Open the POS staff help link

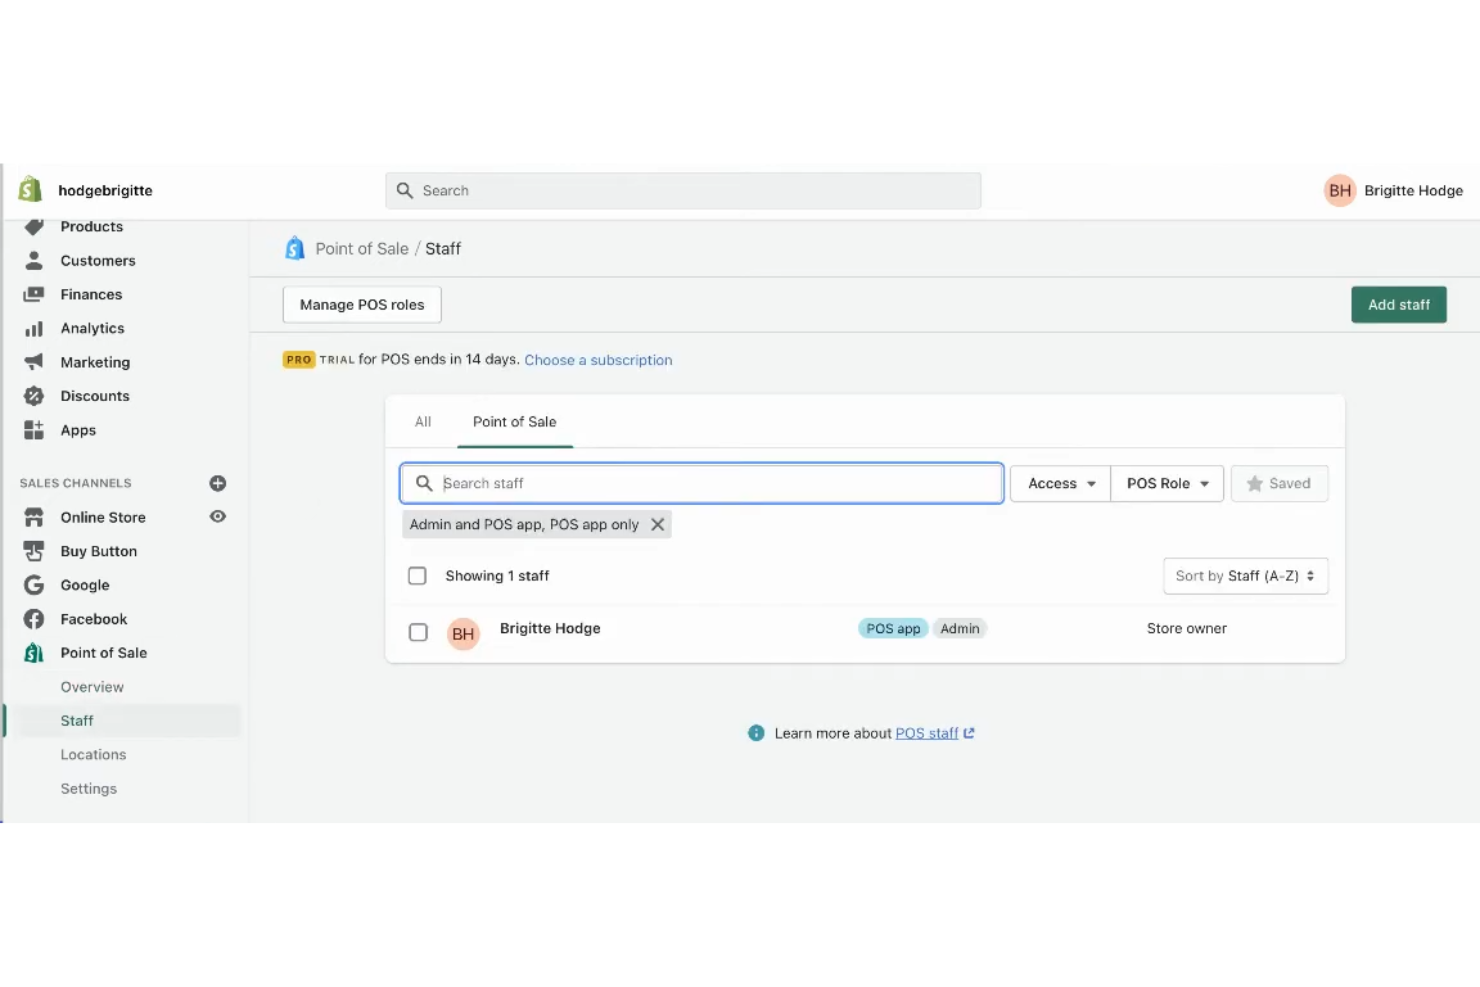(x=927, y=733)
